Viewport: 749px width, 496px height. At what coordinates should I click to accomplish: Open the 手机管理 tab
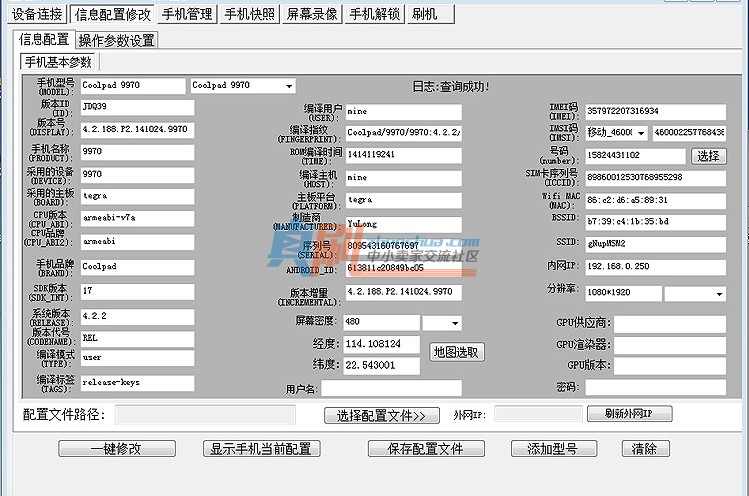(x=187, y=14)
